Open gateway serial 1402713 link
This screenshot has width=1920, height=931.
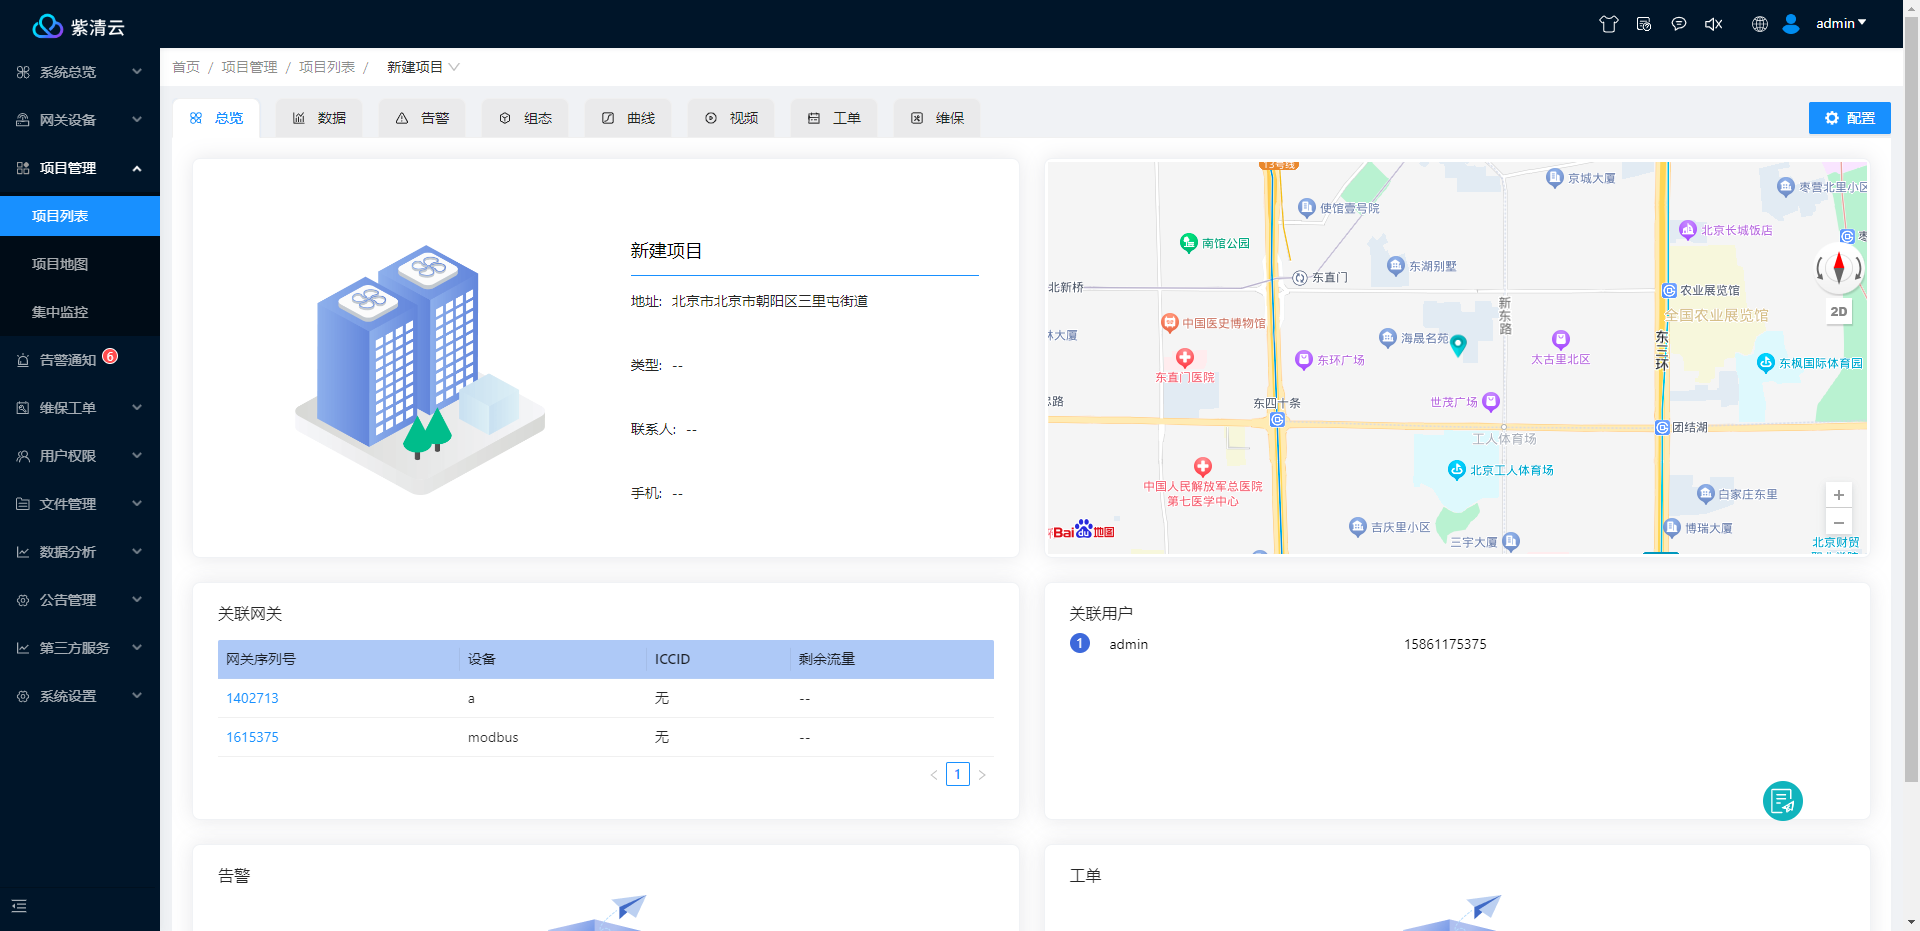(252, 698)
